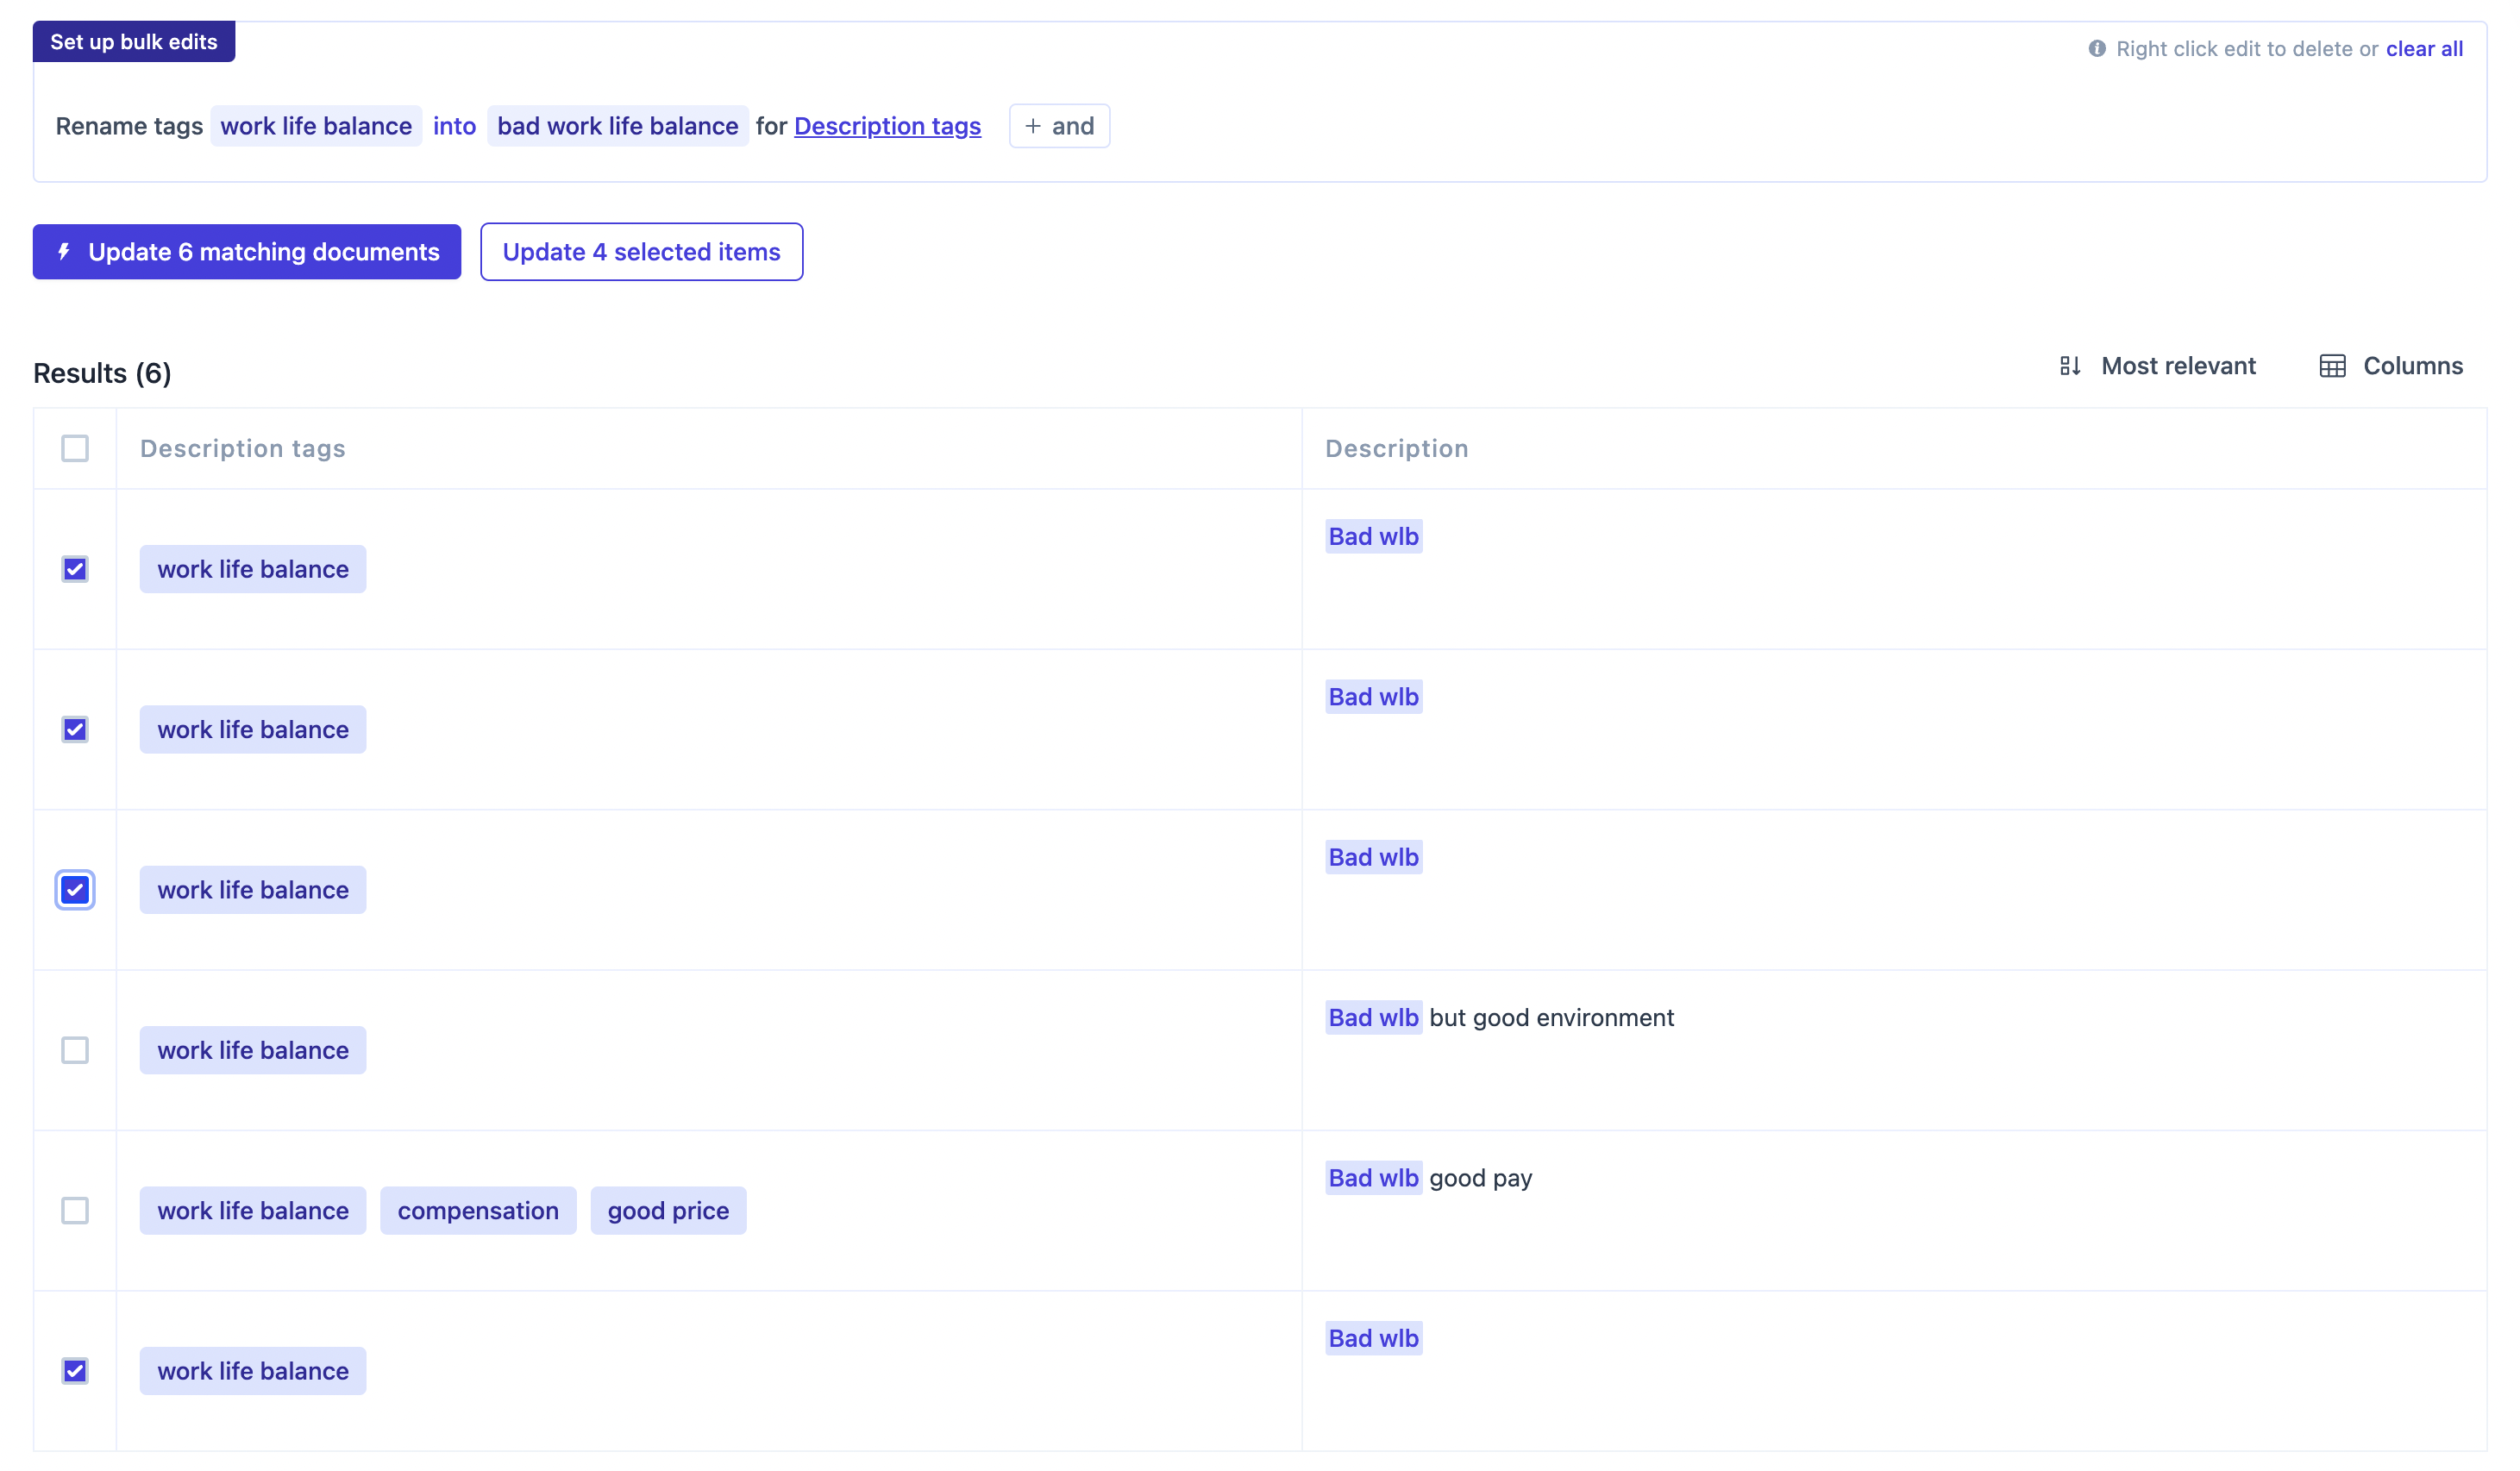Click the Set up bulk edits tab

(x=134, y=42)
